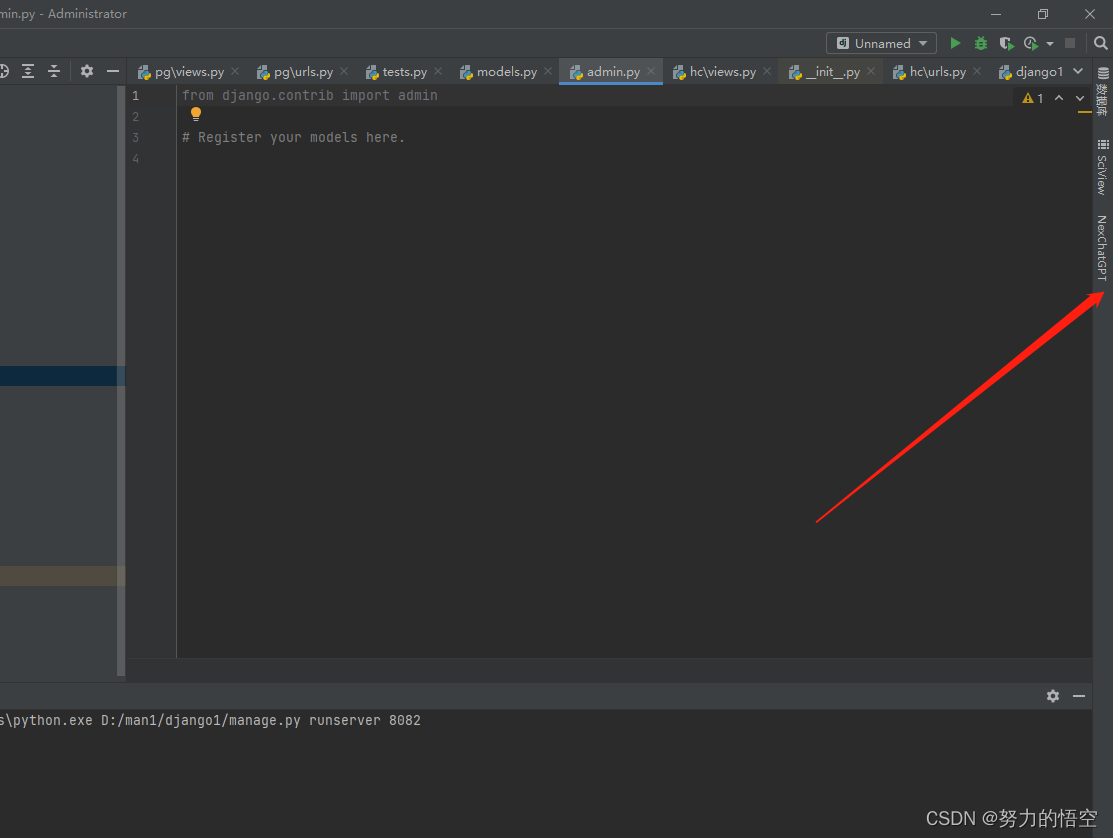Open the NexChatGPT tool window

[1102, 248]
